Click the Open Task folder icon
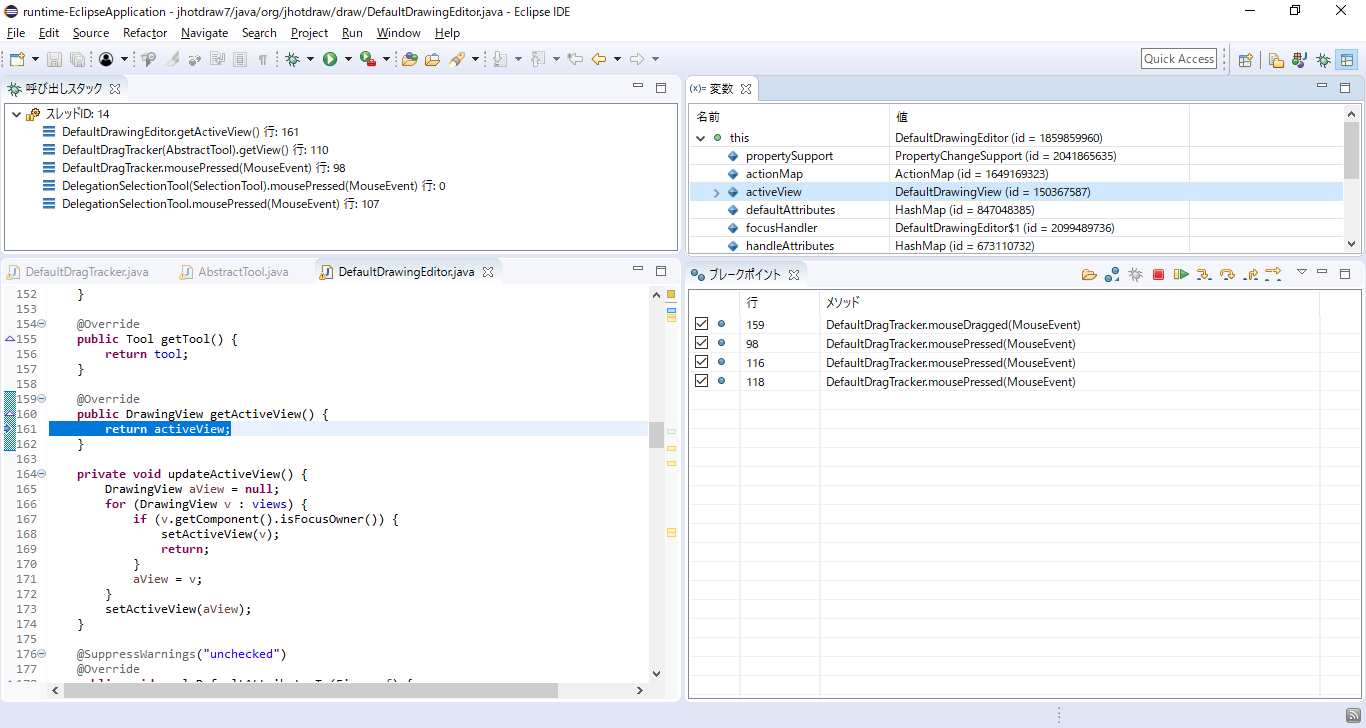 pyautogui.click(x=432, y=59)
